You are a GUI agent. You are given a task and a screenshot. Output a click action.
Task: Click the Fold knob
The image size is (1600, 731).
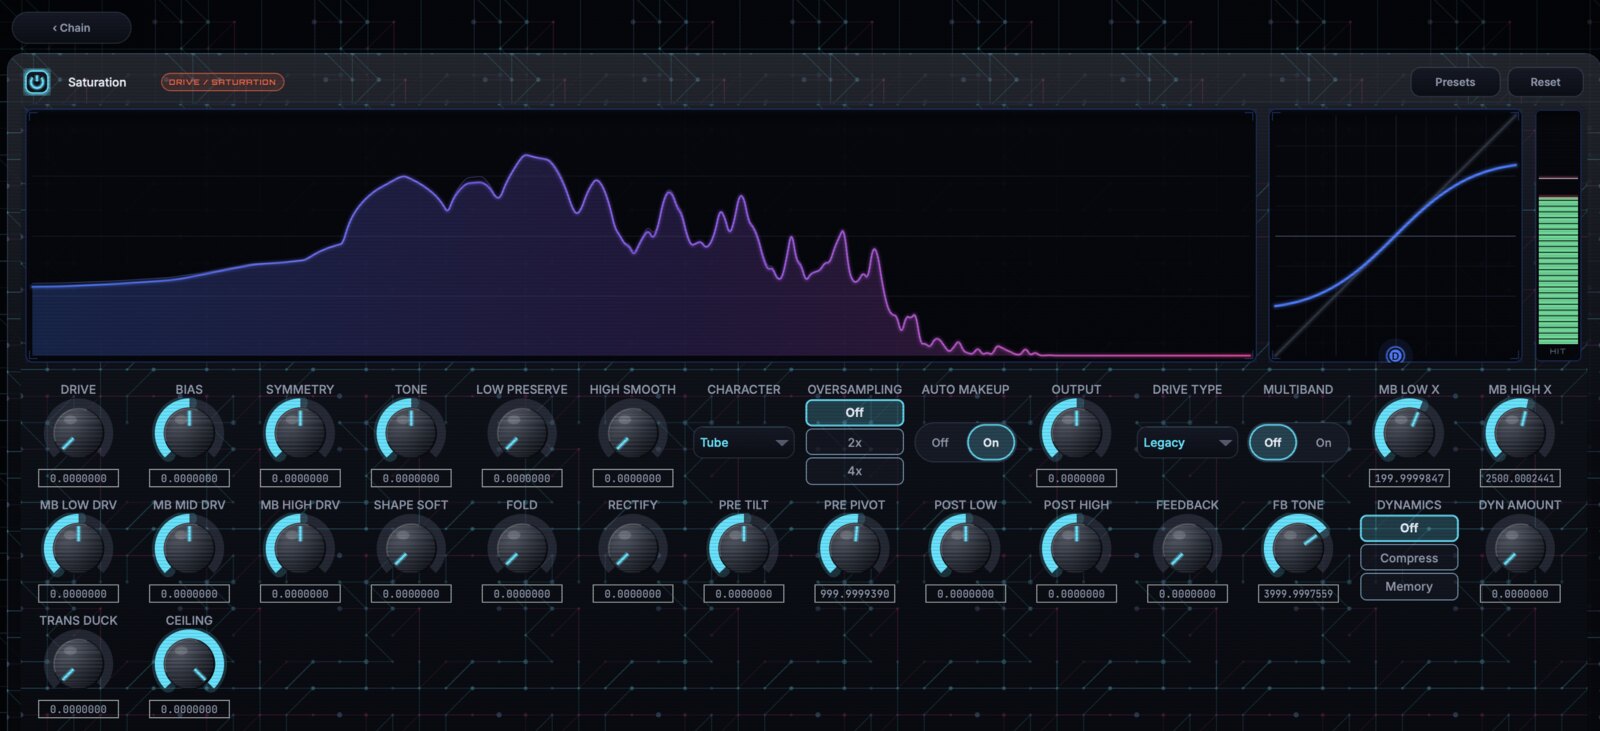pyautogui.click(x=521, y=548)
